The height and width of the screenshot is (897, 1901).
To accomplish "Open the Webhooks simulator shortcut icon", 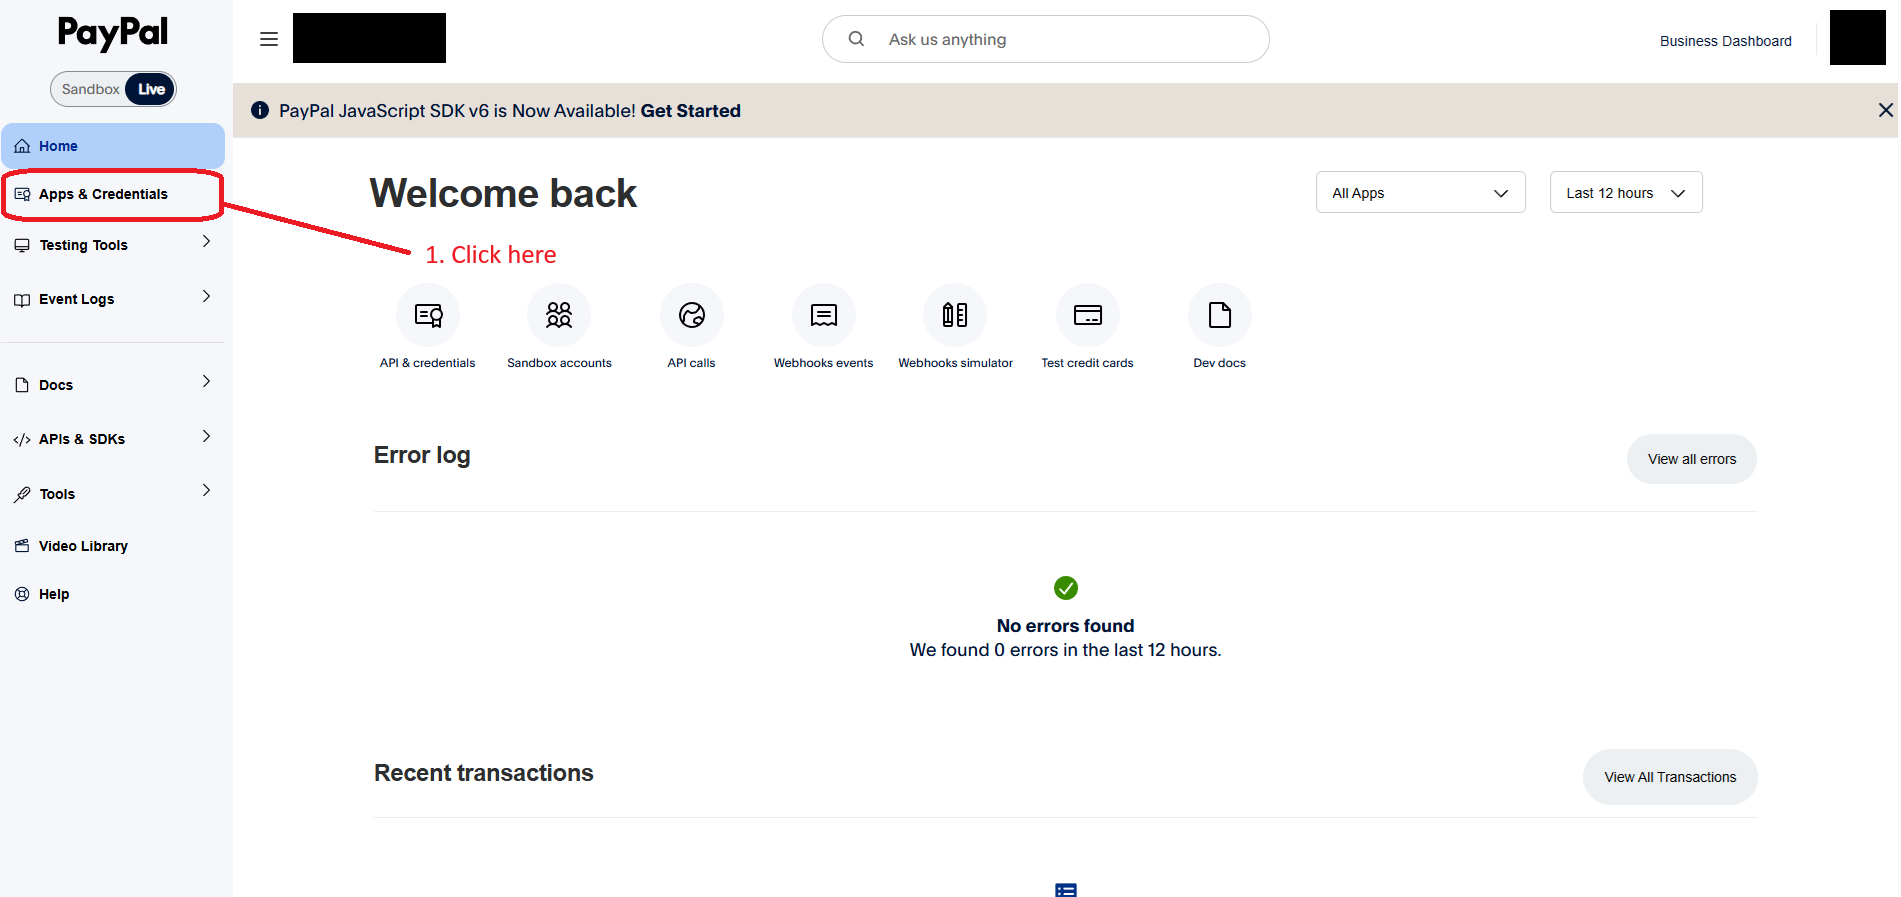I will click(955, 315).
